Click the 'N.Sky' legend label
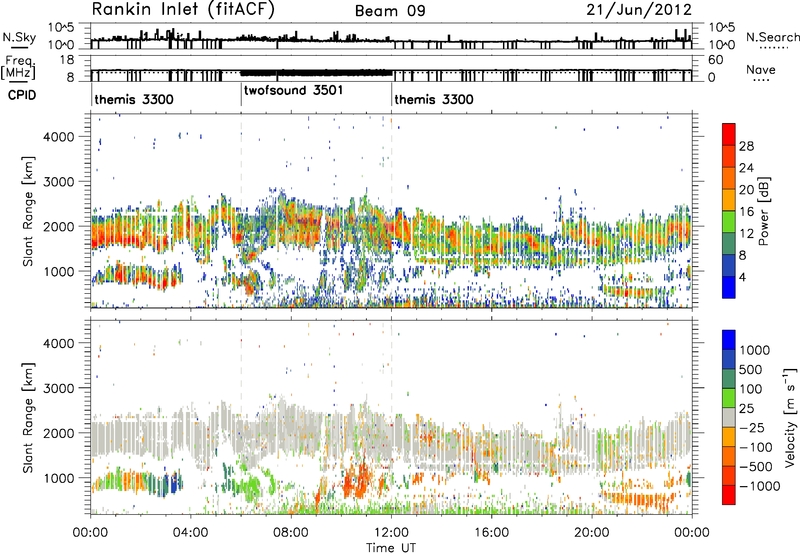 tap(19, 37)
